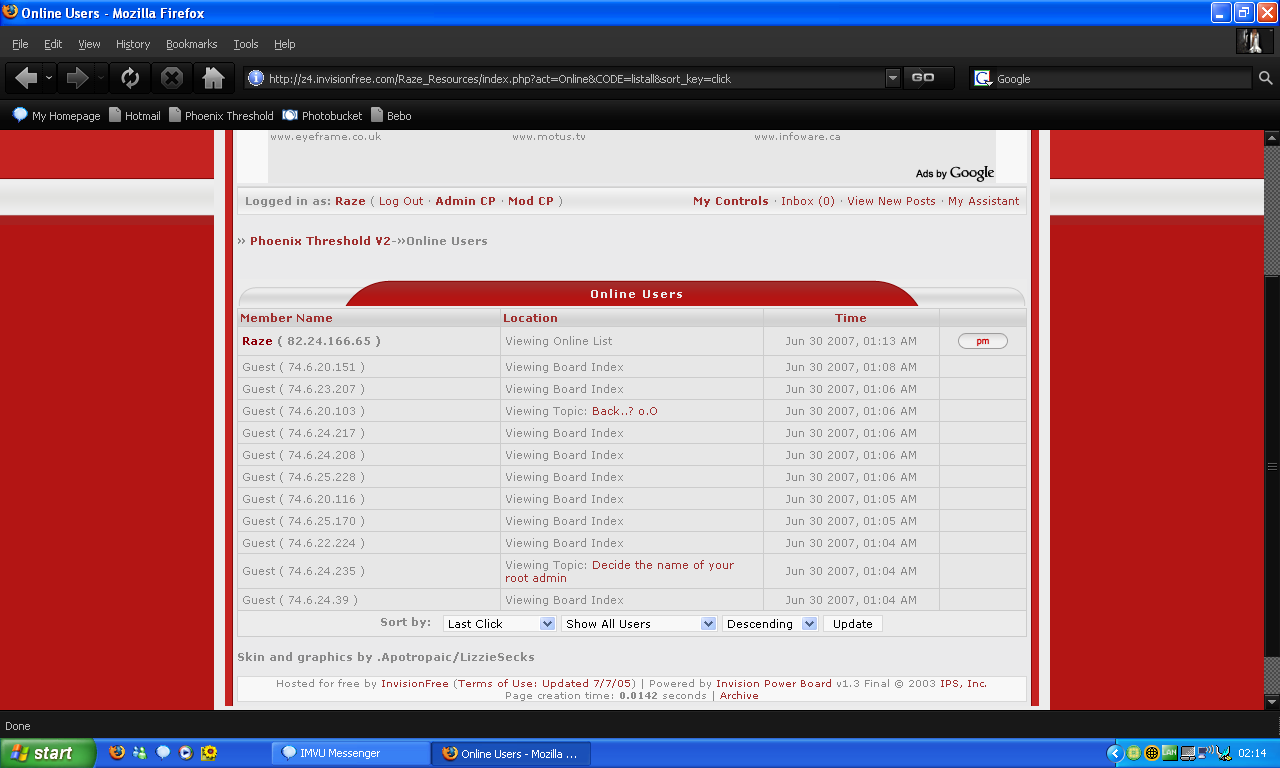Click the Update button
Viewport: 1280px width, 768px height.
coord(852,624)
